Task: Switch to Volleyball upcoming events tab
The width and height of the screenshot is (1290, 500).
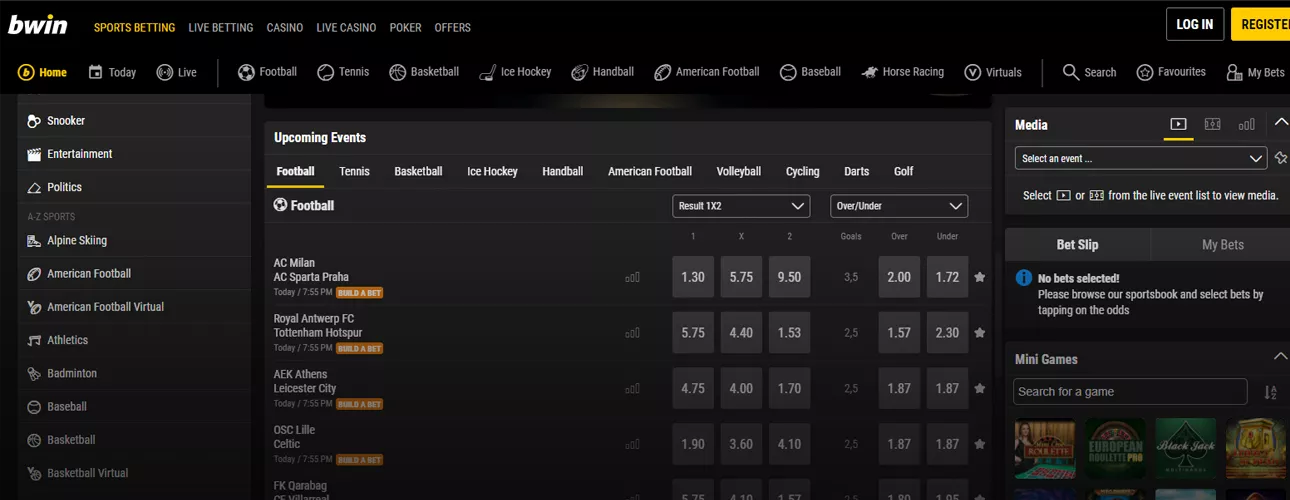Action: click(738, 171)
